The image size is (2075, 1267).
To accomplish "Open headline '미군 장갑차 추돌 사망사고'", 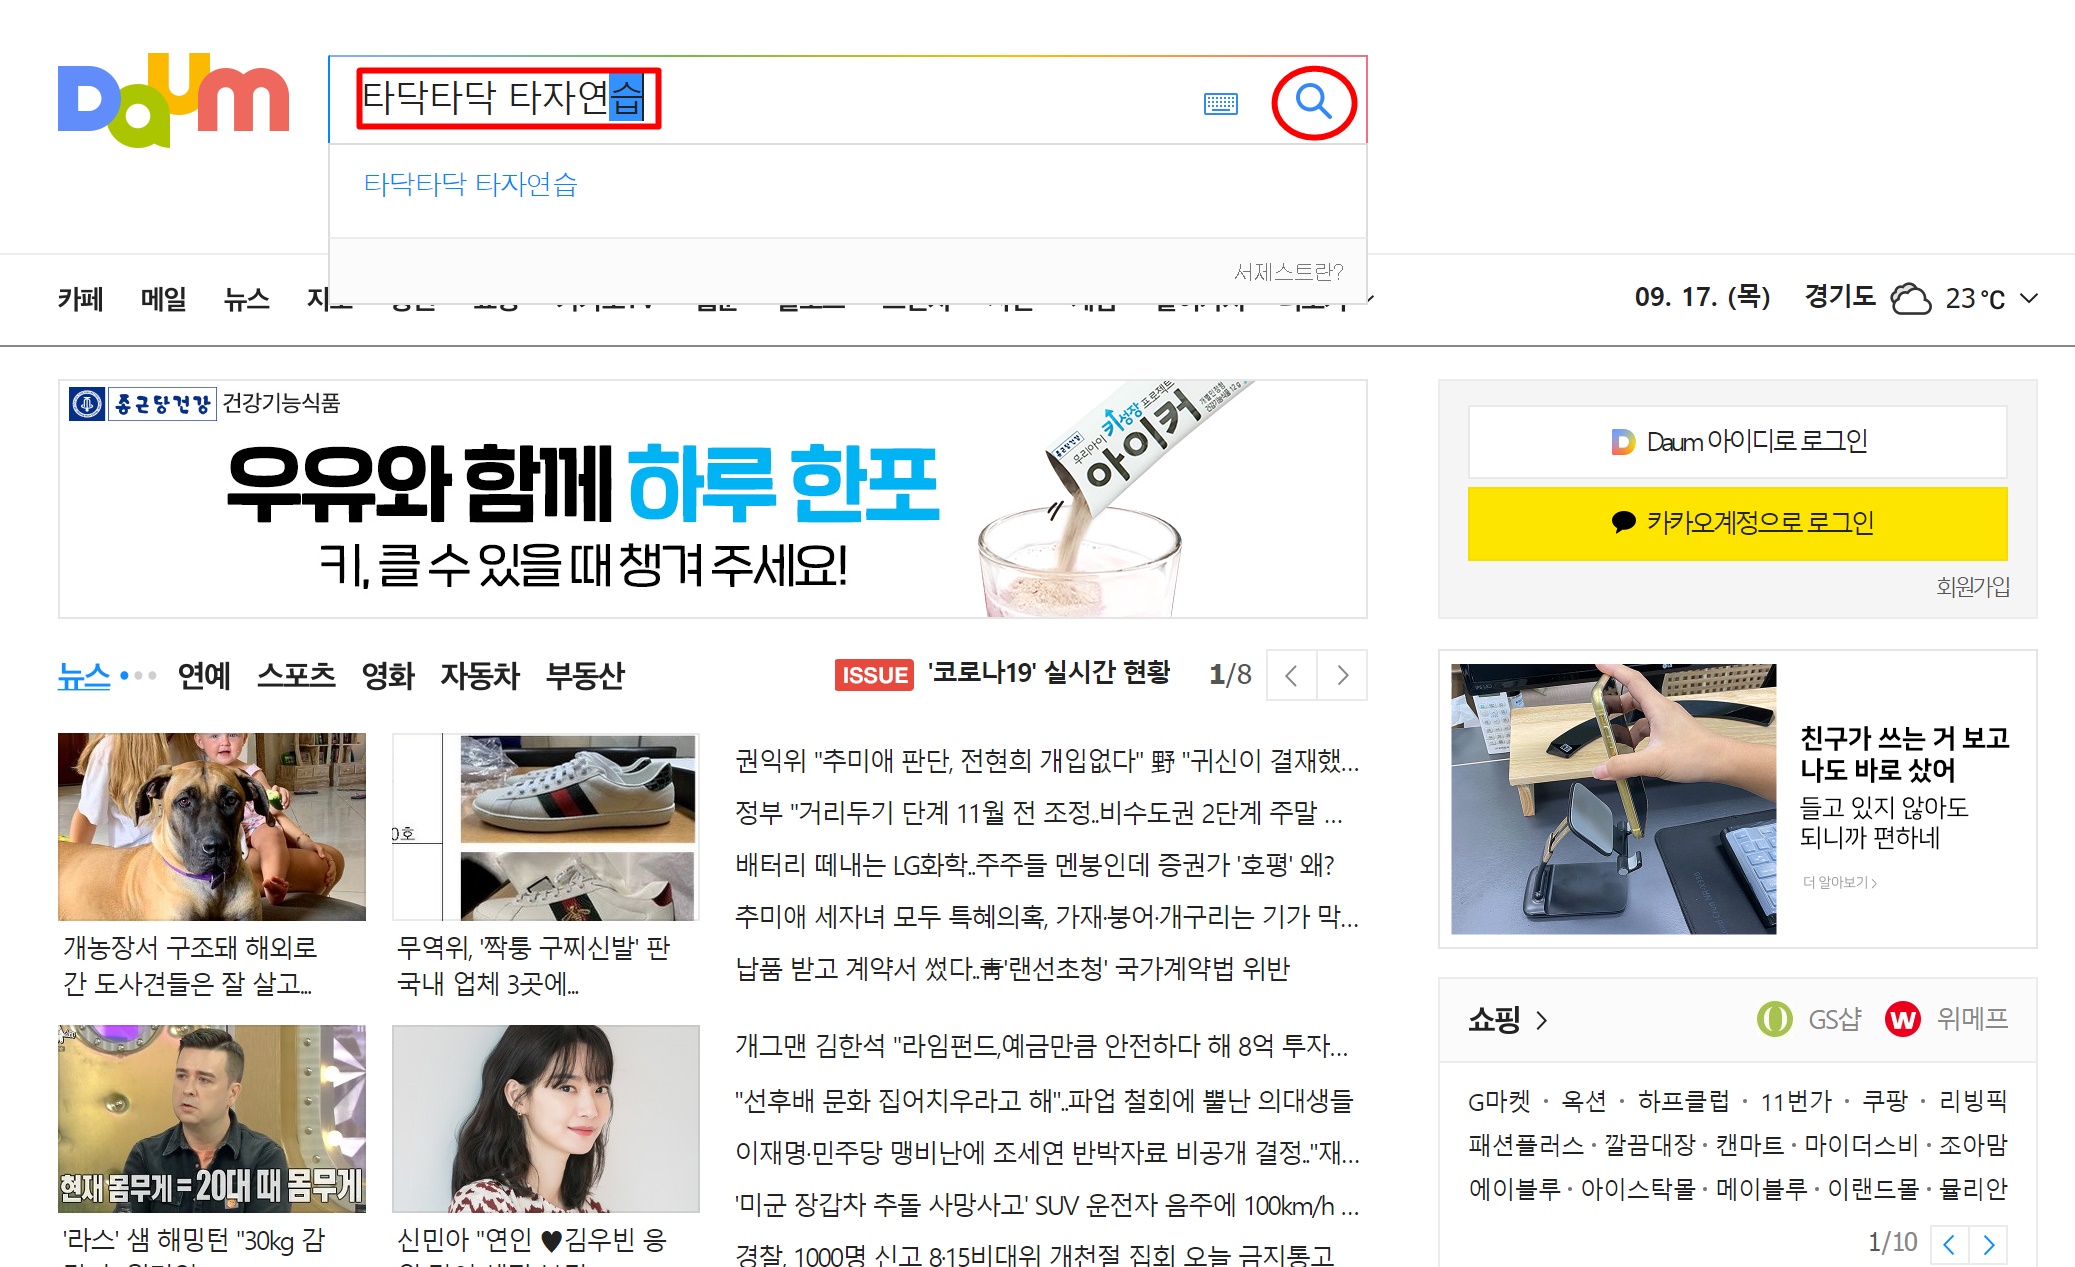I will 1046,1206.
